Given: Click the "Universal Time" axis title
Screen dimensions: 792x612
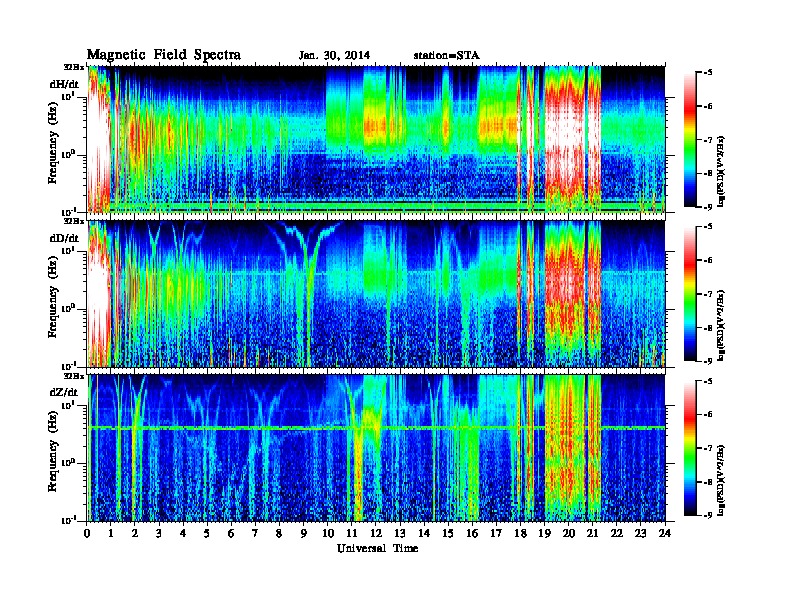Looking at the screenshot, I should click(x=377, y=548).
